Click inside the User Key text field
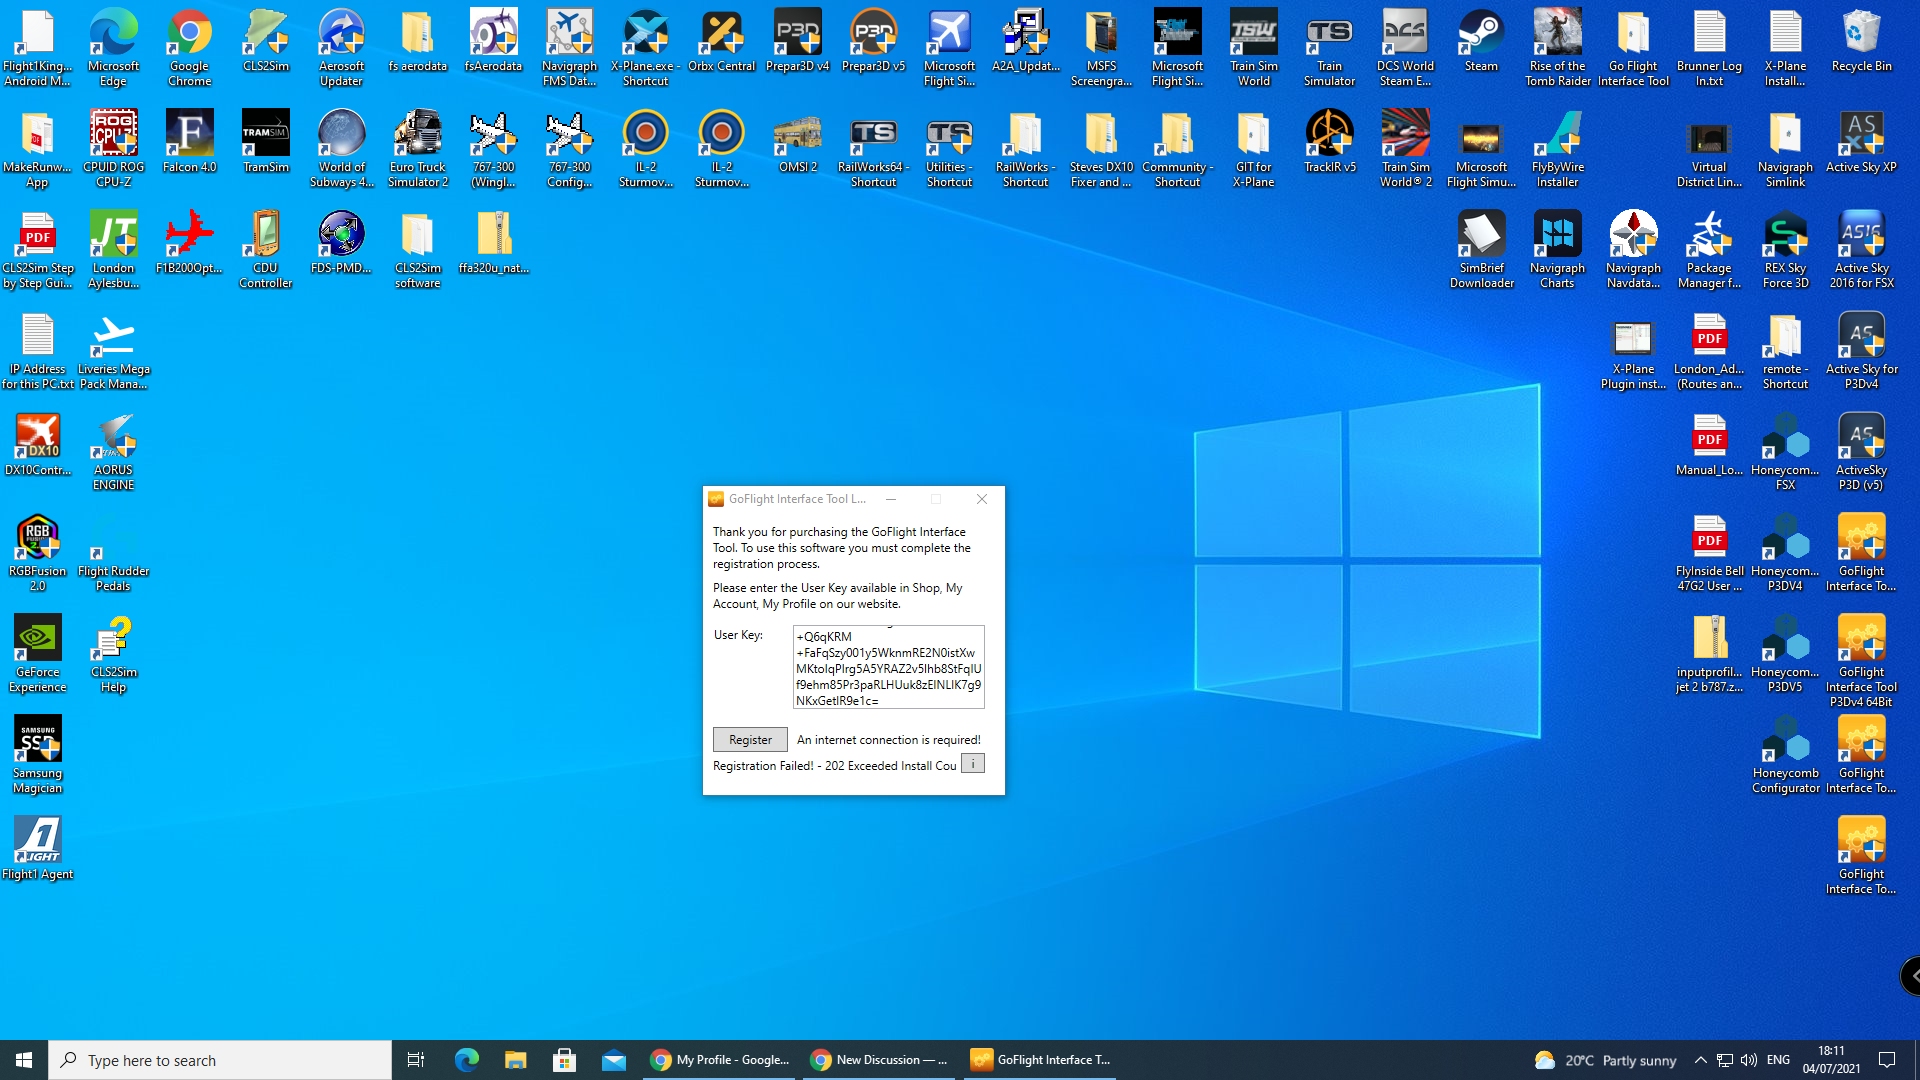This screenshot has height=1080, width=1920. point(888,667)
